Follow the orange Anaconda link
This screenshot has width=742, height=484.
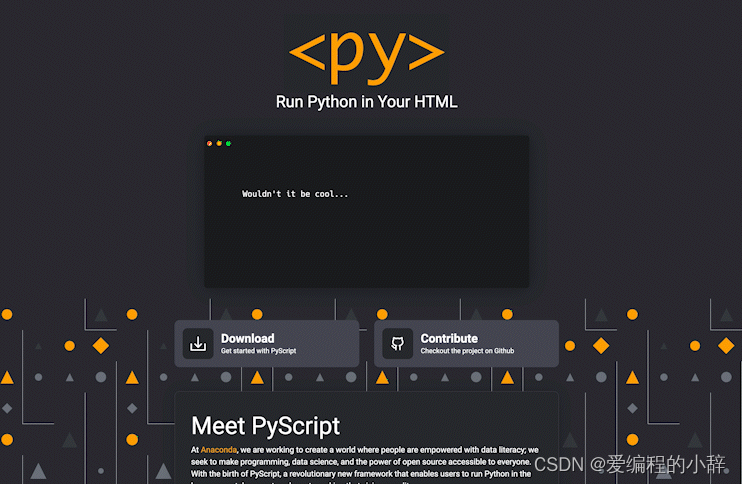pyautogui.click(x=219, y=449)
